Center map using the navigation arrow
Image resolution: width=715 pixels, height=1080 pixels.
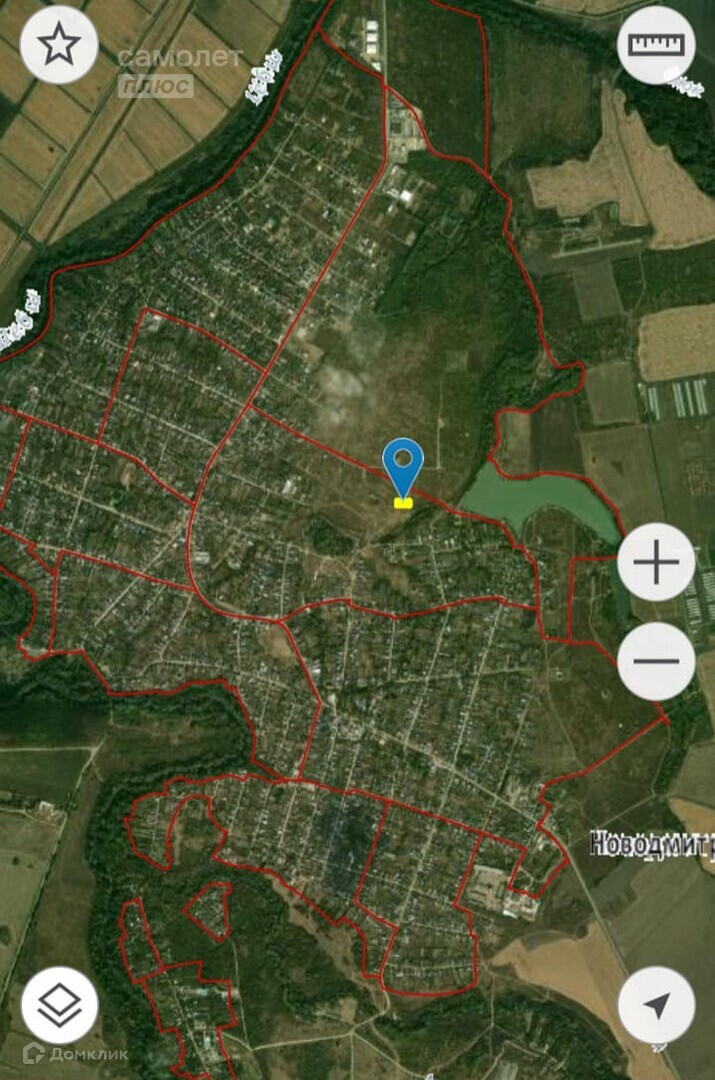(x=656, y=1005)
